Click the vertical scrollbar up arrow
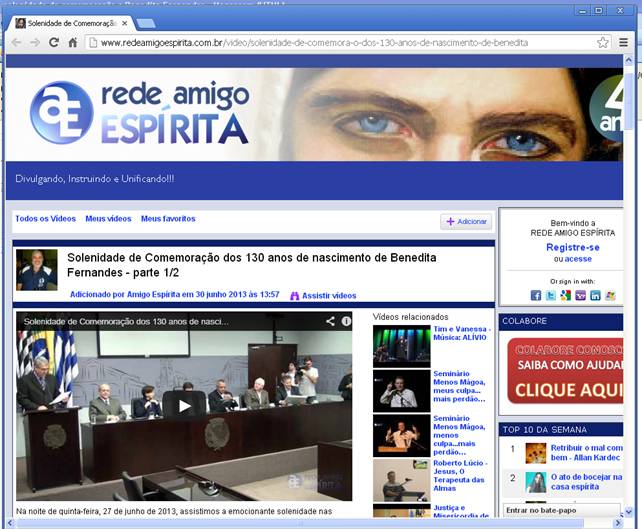The image size is (642, 529). [628, 60]
